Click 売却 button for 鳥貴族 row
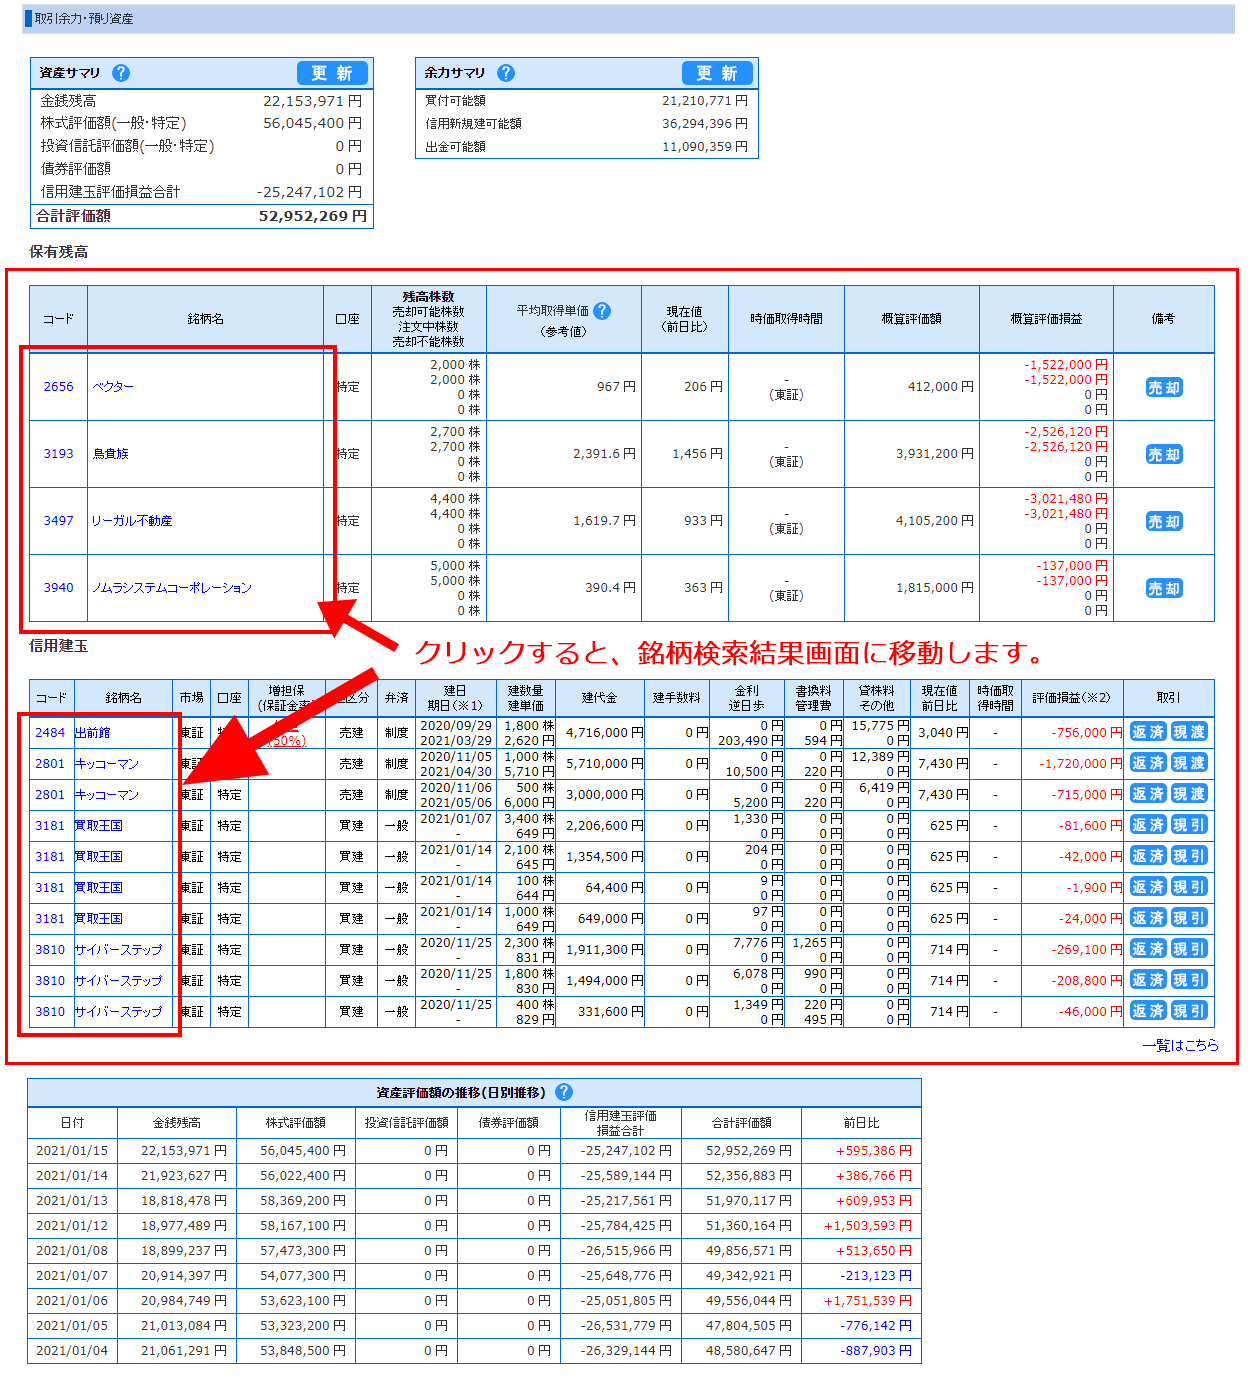Image resolution: width=1255 pixels, height=1397 pixels. tap(1164, 454)
